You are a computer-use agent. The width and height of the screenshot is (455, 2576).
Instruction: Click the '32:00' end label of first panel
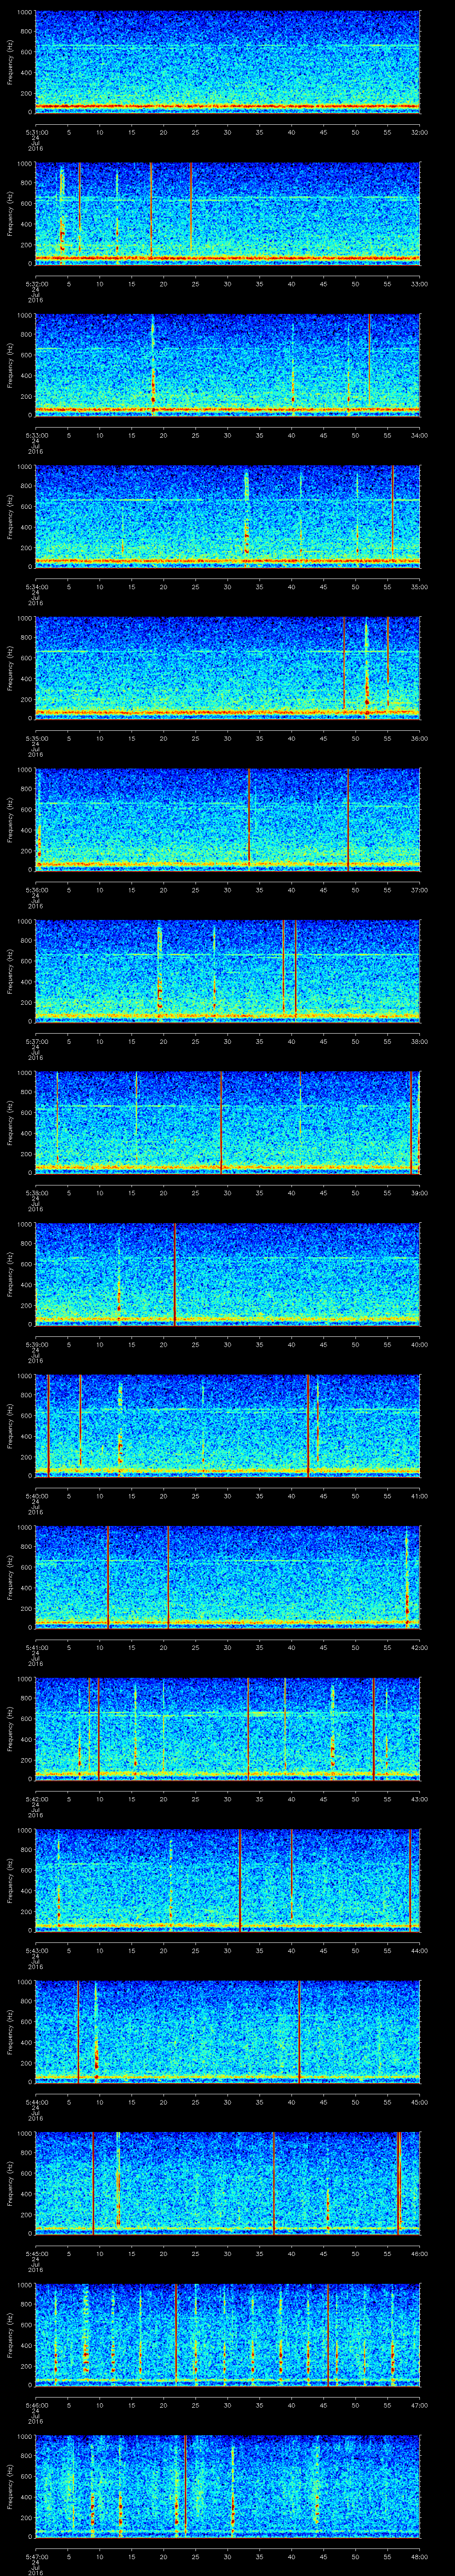tap(419, 132)
